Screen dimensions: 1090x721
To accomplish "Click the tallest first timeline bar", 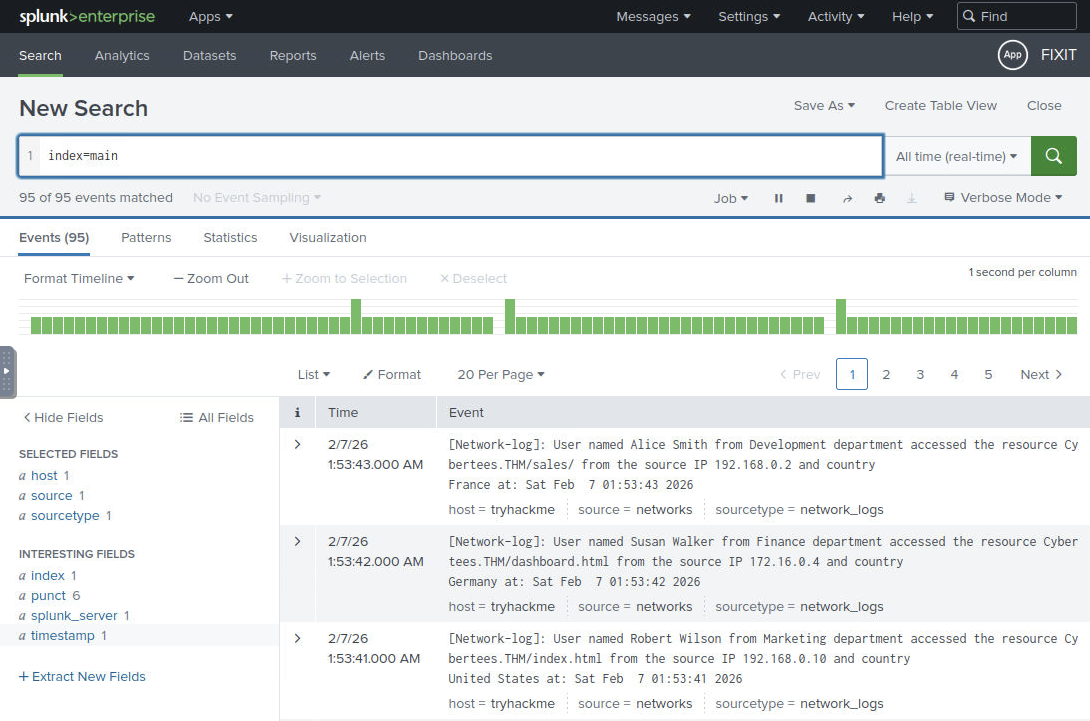I will [x=356, y=316].
